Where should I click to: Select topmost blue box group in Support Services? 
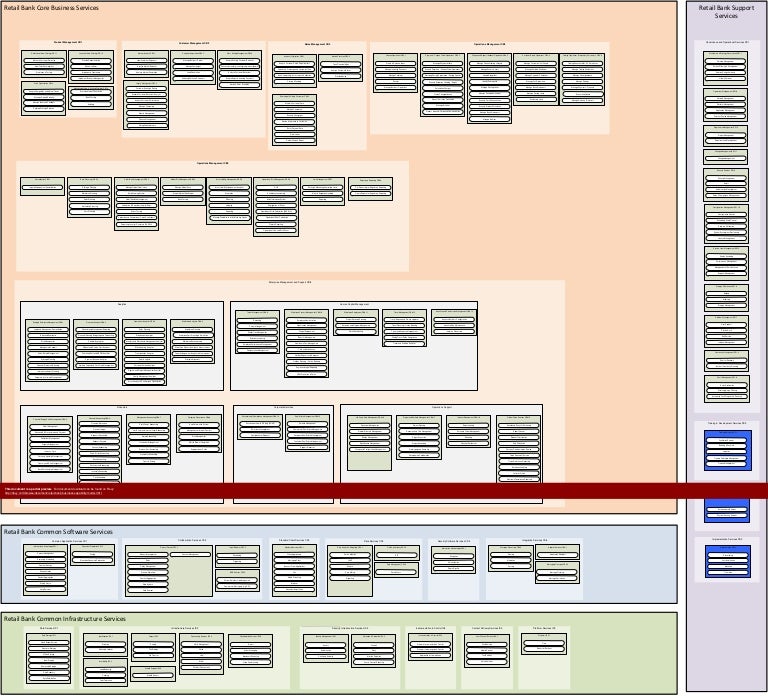click(727, 450)
